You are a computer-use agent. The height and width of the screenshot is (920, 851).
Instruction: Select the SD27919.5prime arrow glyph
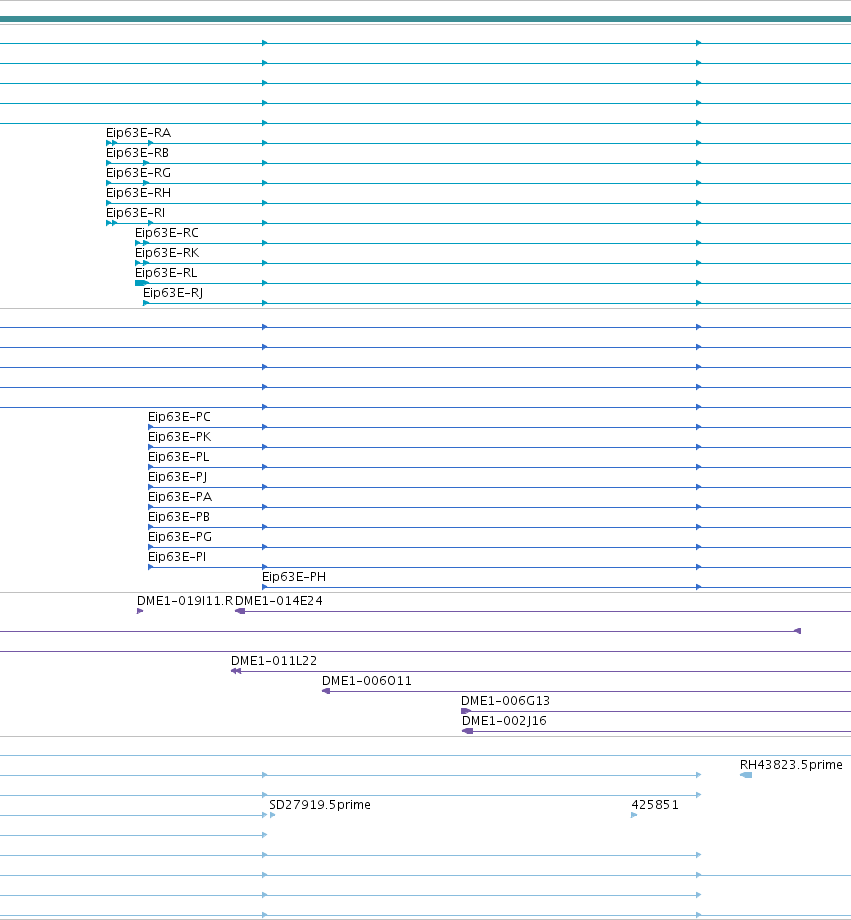click(x=272, y=815)
